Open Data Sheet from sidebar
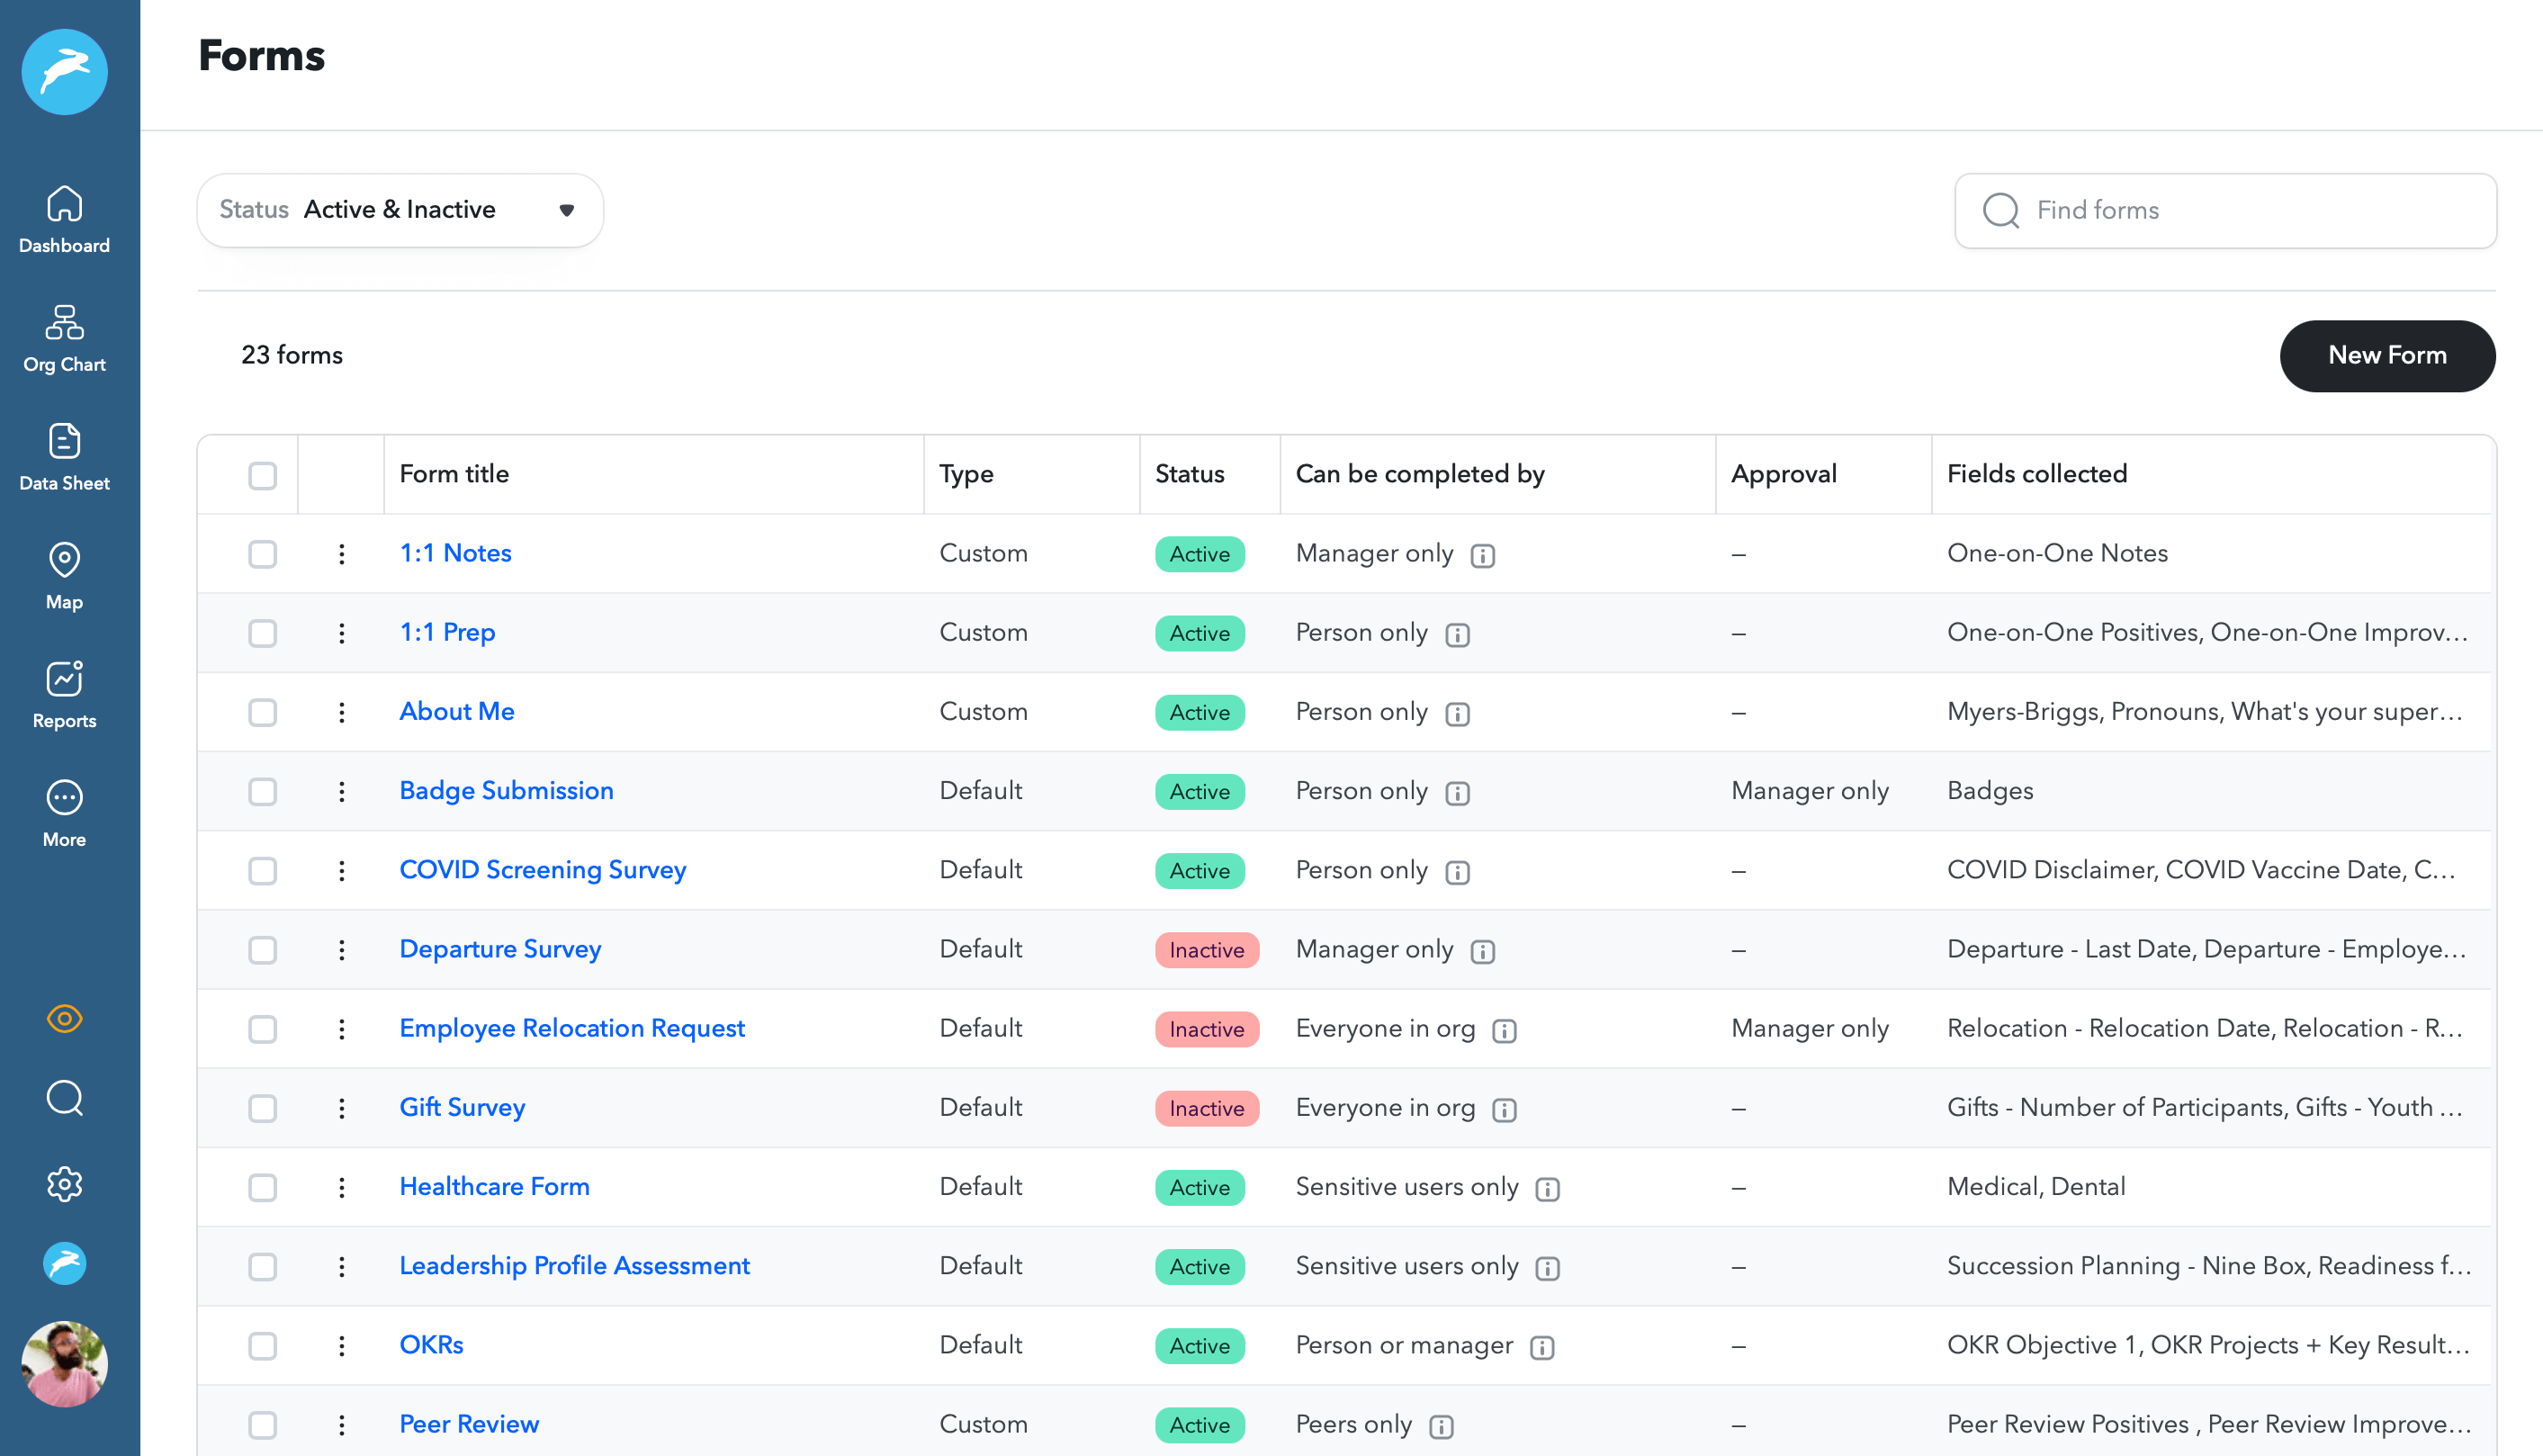This screenshot has width=2543, height=1456. [64, 457]
